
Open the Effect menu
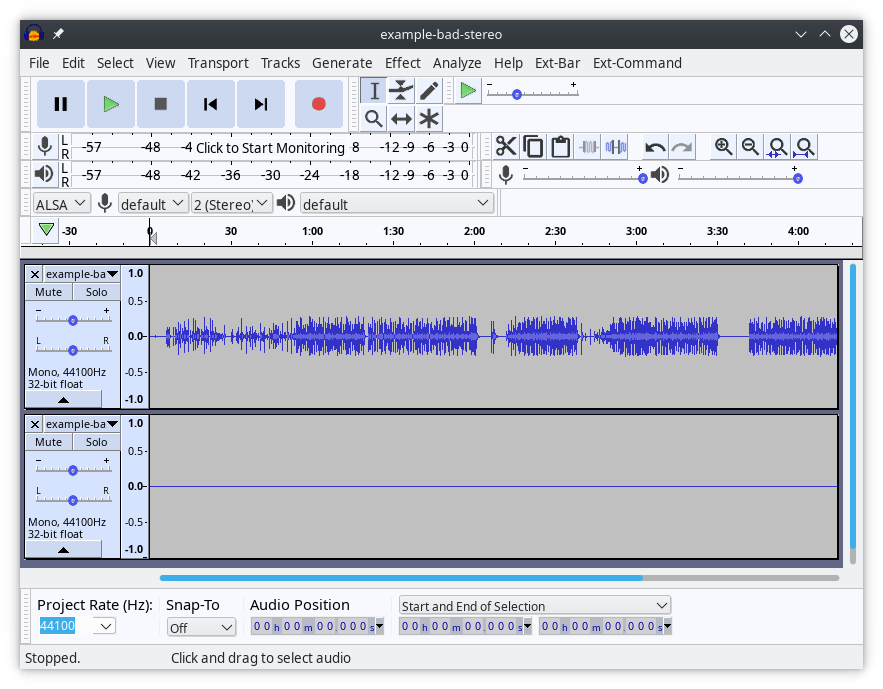coord(402,63)
